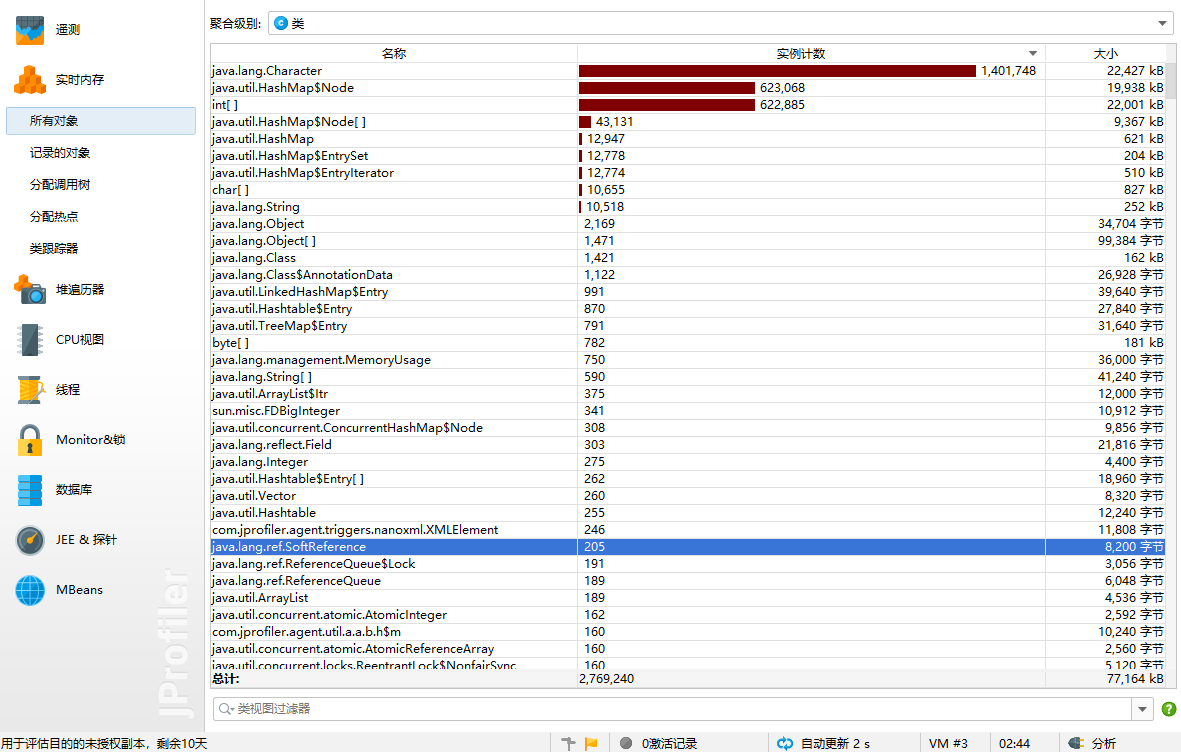This screenshot has width=1181, height=752.
Task: Select the java.util.HashMap$Node[ ] row
Action: click(x=688, y=122)
